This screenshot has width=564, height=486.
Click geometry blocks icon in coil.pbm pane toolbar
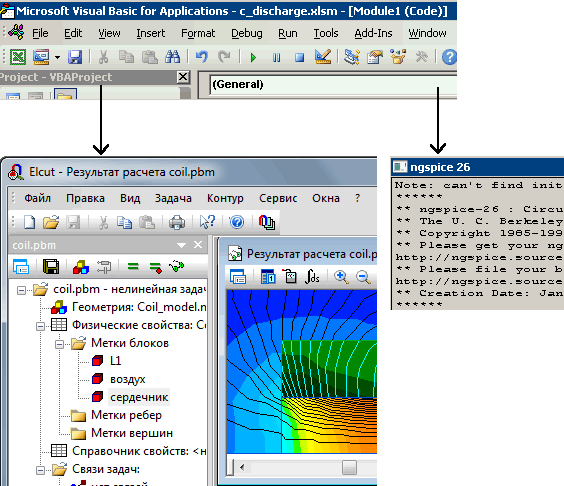point(81,267)
